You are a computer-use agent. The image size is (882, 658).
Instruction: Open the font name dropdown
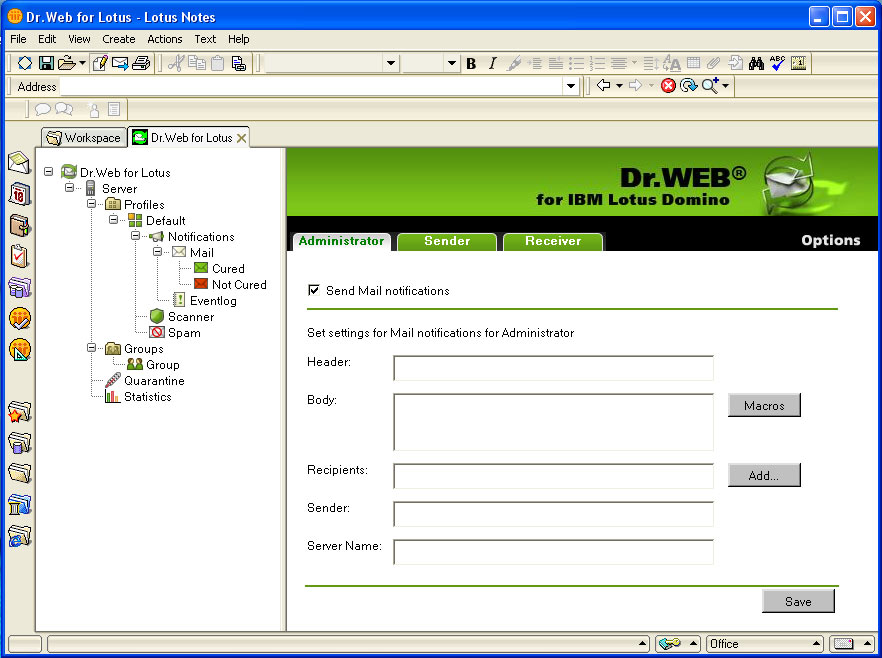point(391,63)
